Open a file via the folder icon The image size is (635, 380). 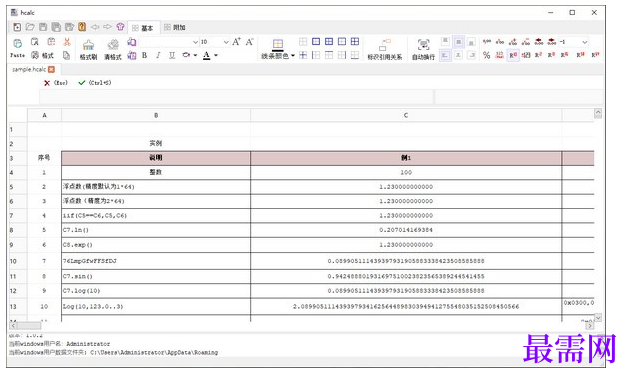click(x=30, y=27)
